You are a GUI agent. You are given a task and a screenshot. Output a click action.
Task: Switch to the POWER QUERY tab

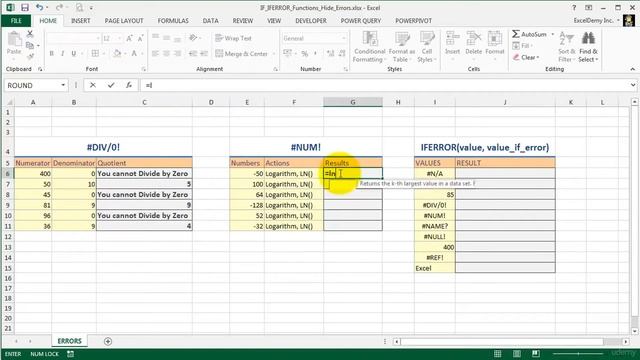coord(361,21)
